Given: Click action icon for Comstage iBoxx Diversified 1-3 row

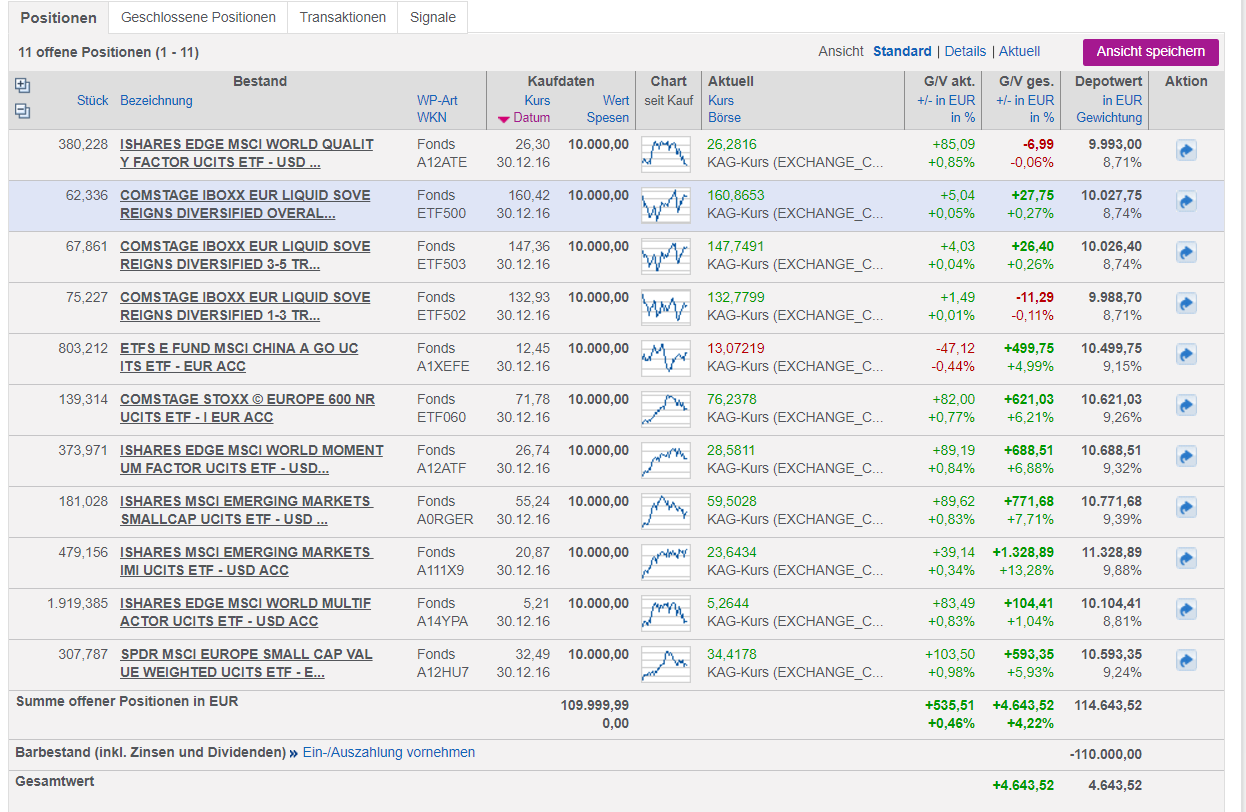Looking at the screenshot, I should [1186, 304].
